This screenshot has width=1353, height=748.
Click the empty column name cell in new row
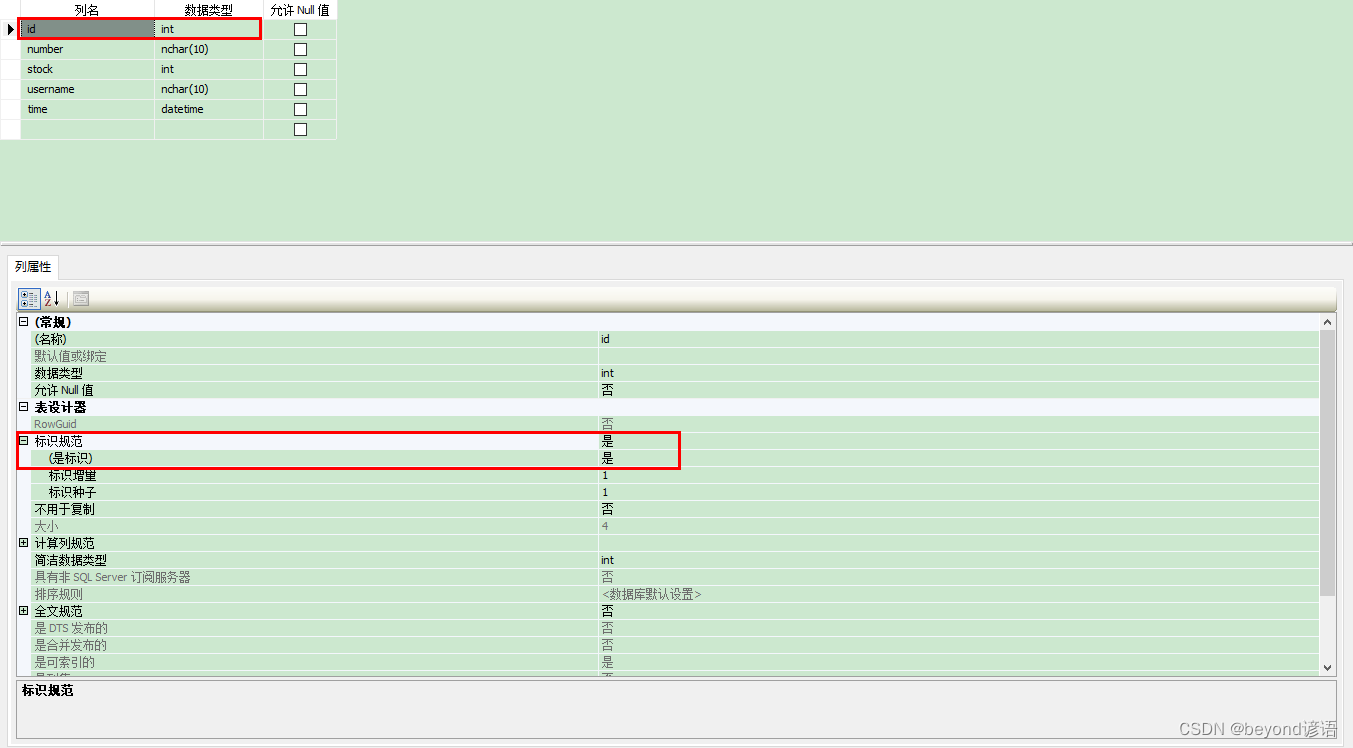coord(87,129)
